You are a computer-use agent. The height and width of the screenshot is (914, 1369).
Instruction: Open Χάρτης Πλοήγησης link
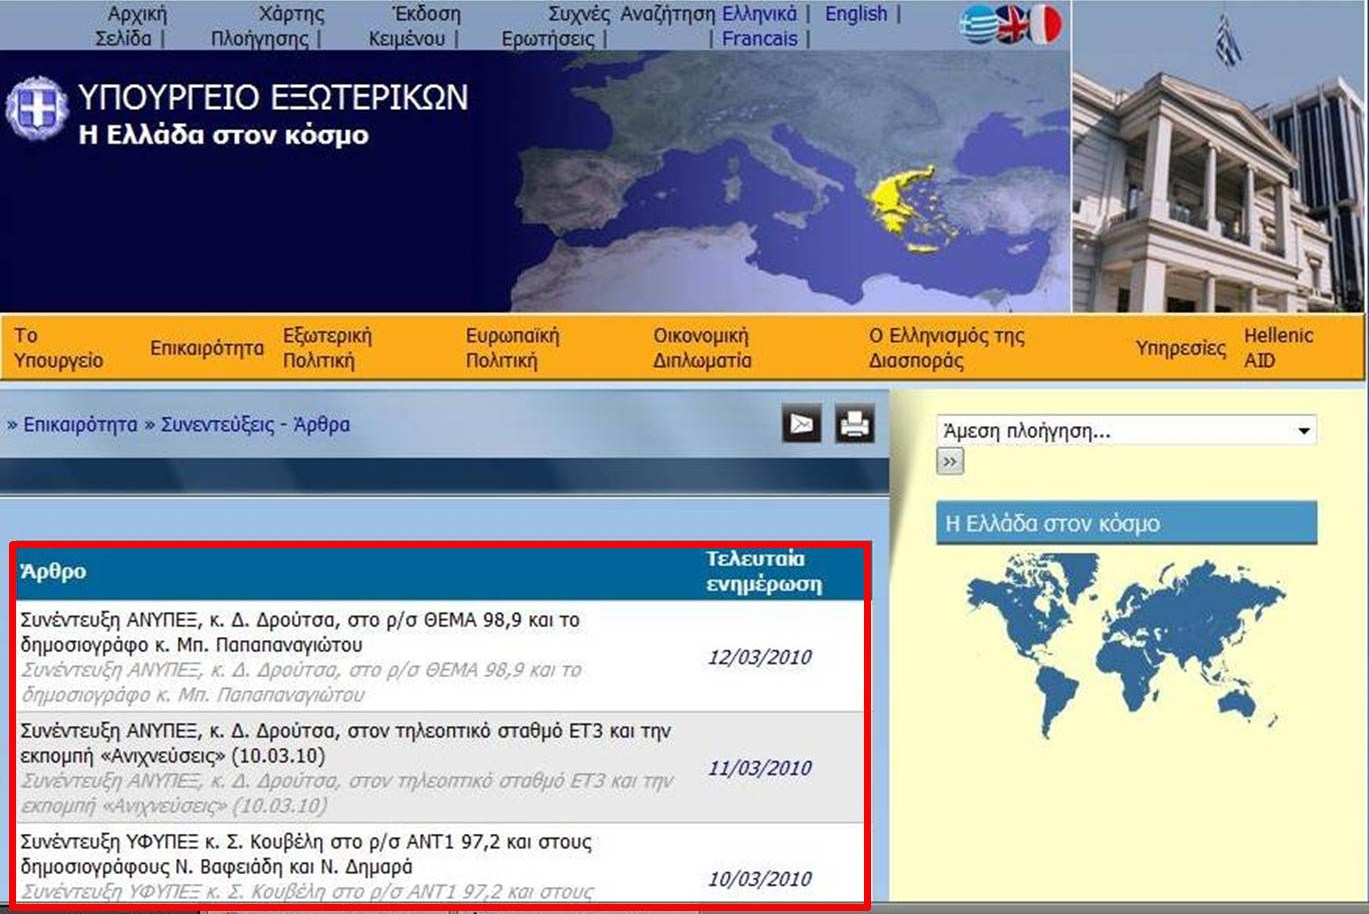click(266, 26)
